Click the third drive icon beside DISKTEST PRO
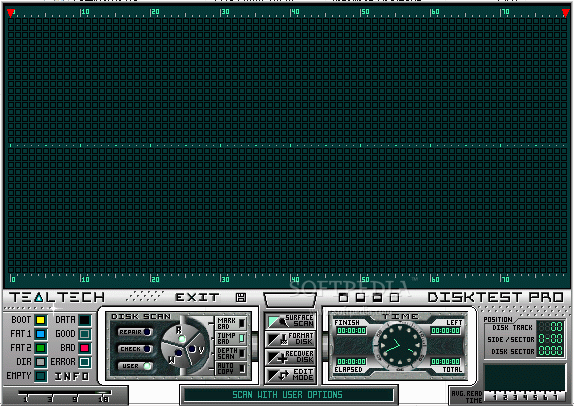 pos(377,297)
